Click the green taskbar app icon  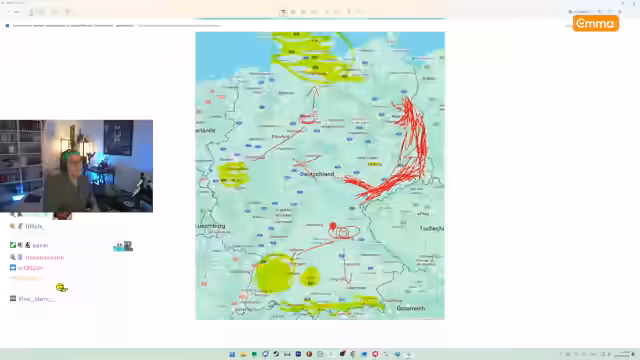click(254, 354)
